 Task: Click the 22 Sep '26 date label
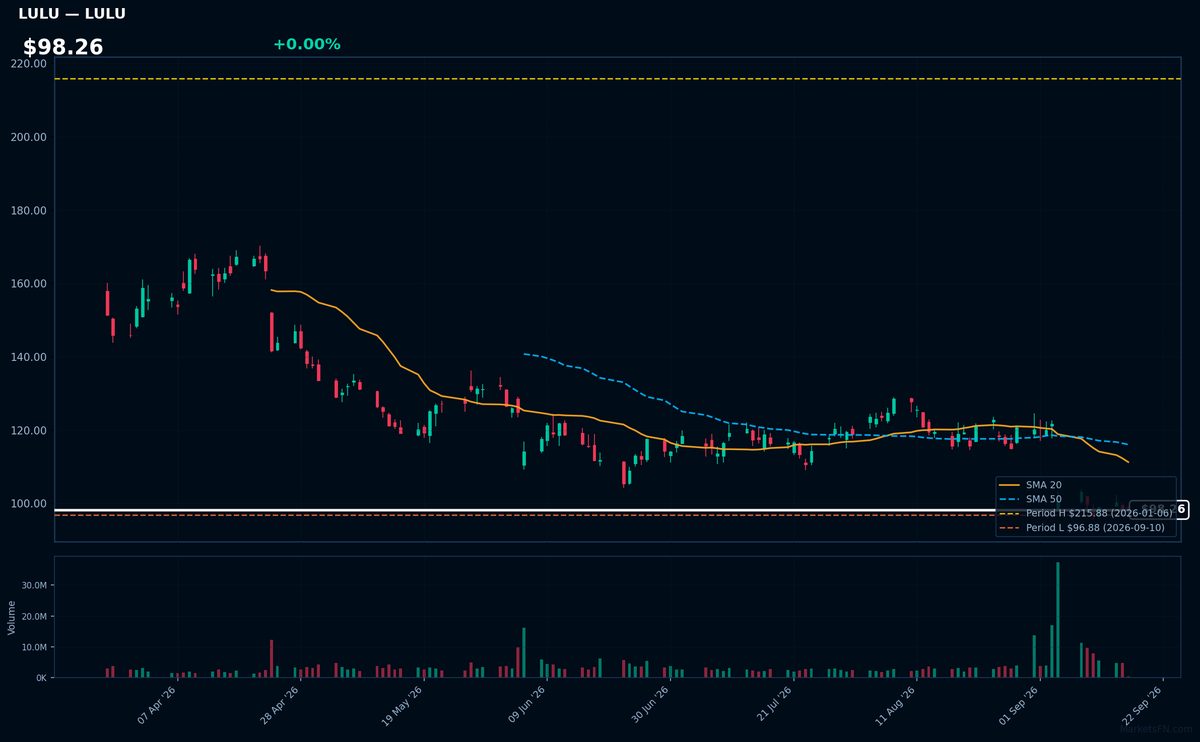pos(1143,705)
